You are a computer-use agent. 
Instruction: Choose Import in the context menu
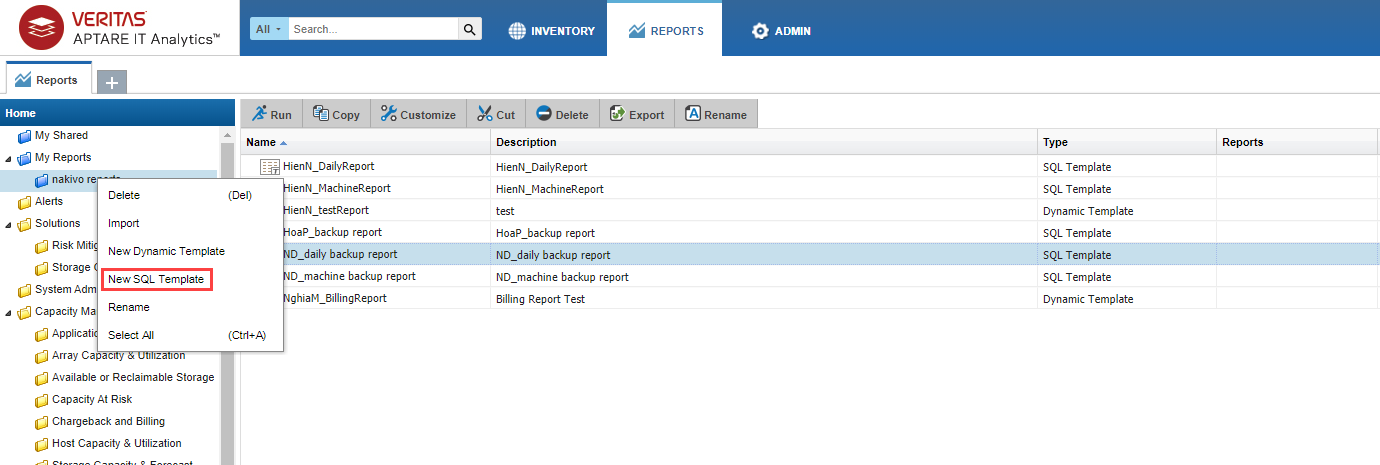[124, 223]
